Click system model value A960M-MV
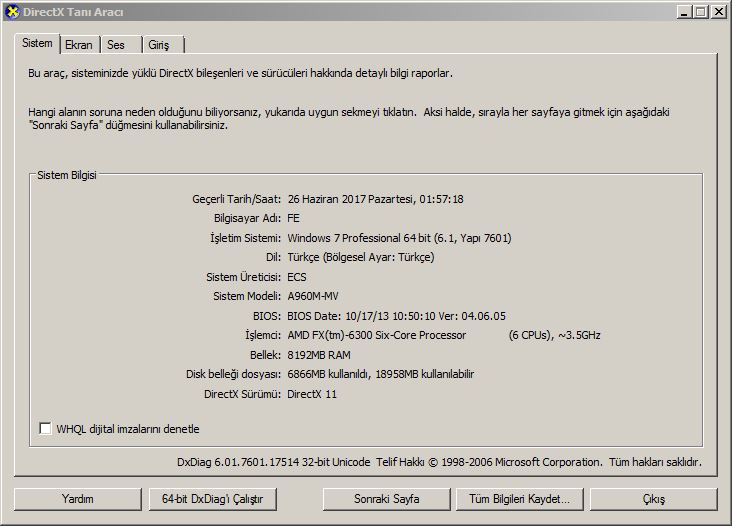Image resolution: width=732 pixels, height=526 pixels. pyautogui.click(x=313, y=296)
